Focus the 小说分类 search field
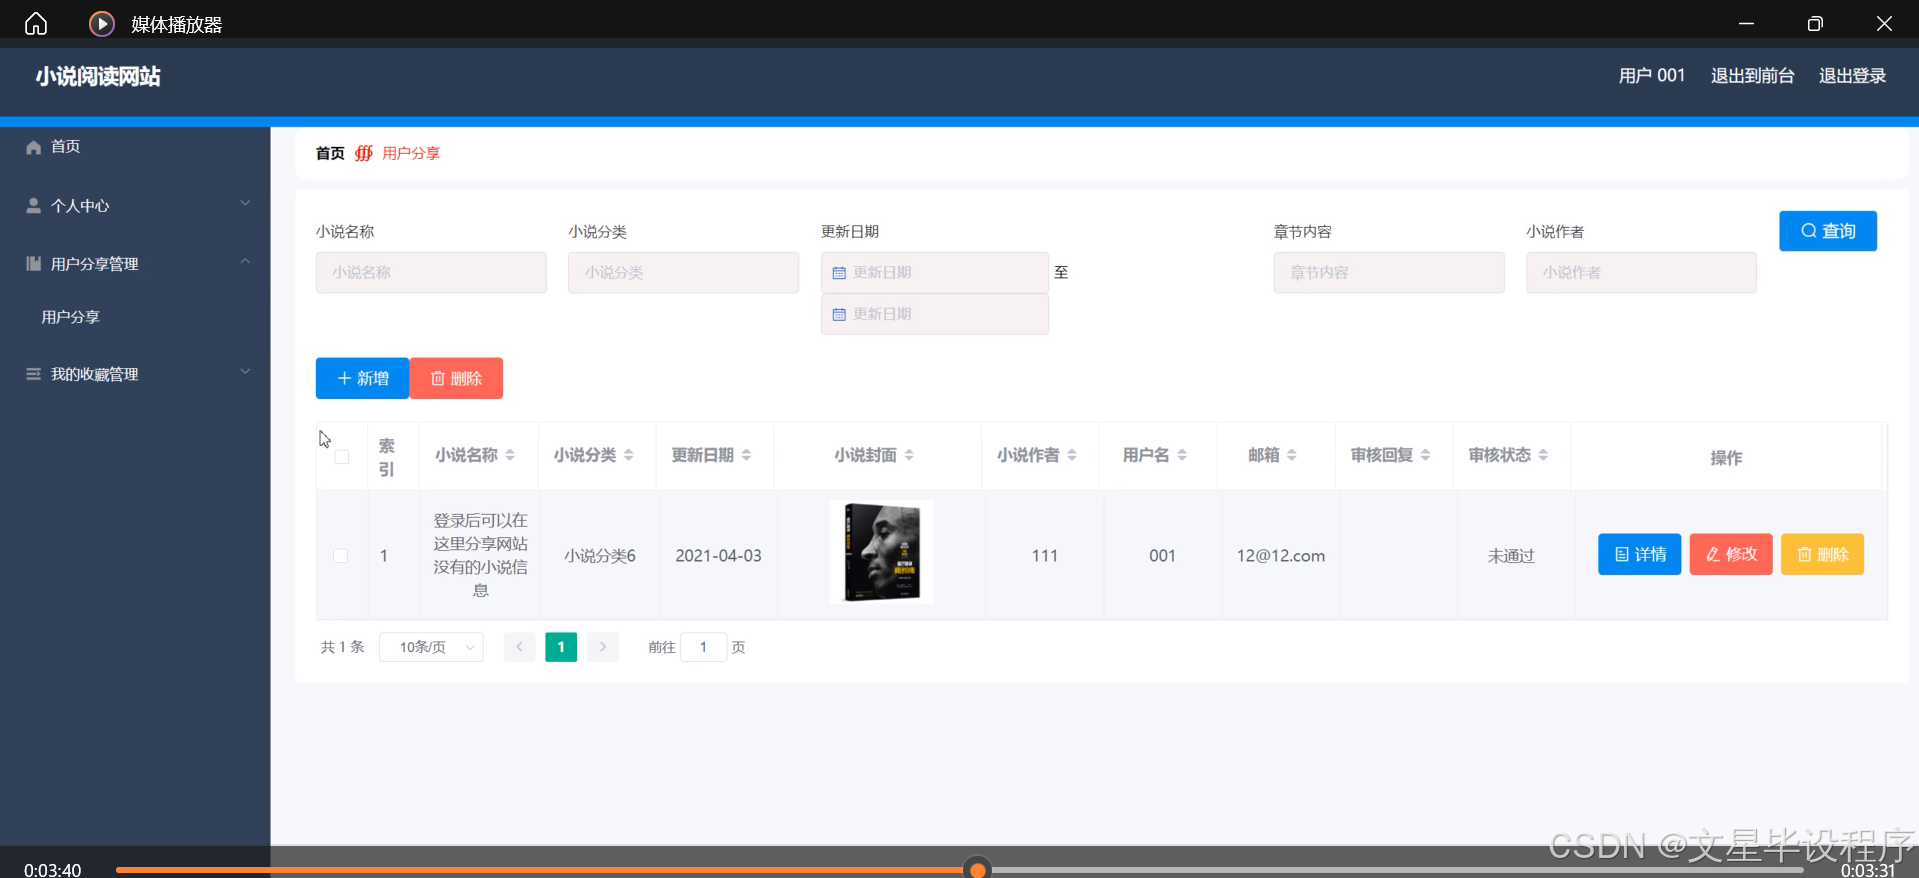Viewport: 1919px width, 878px height. coord(683,273)
